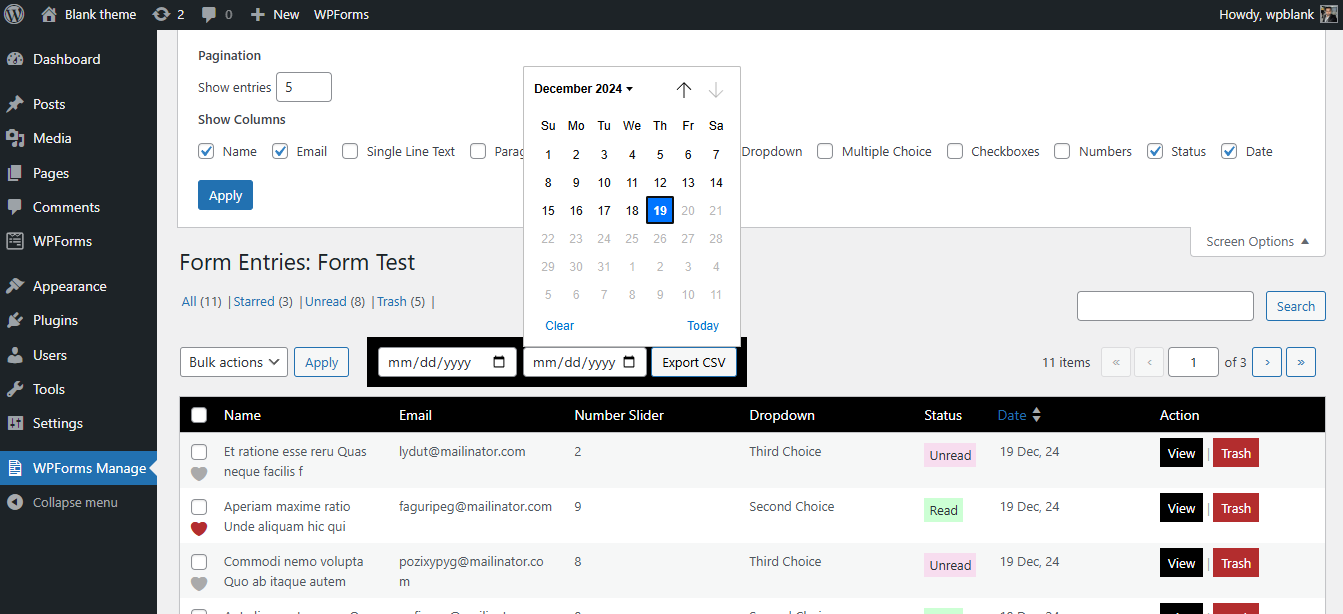Expand the December 2024 month selector

coord(584,89)
